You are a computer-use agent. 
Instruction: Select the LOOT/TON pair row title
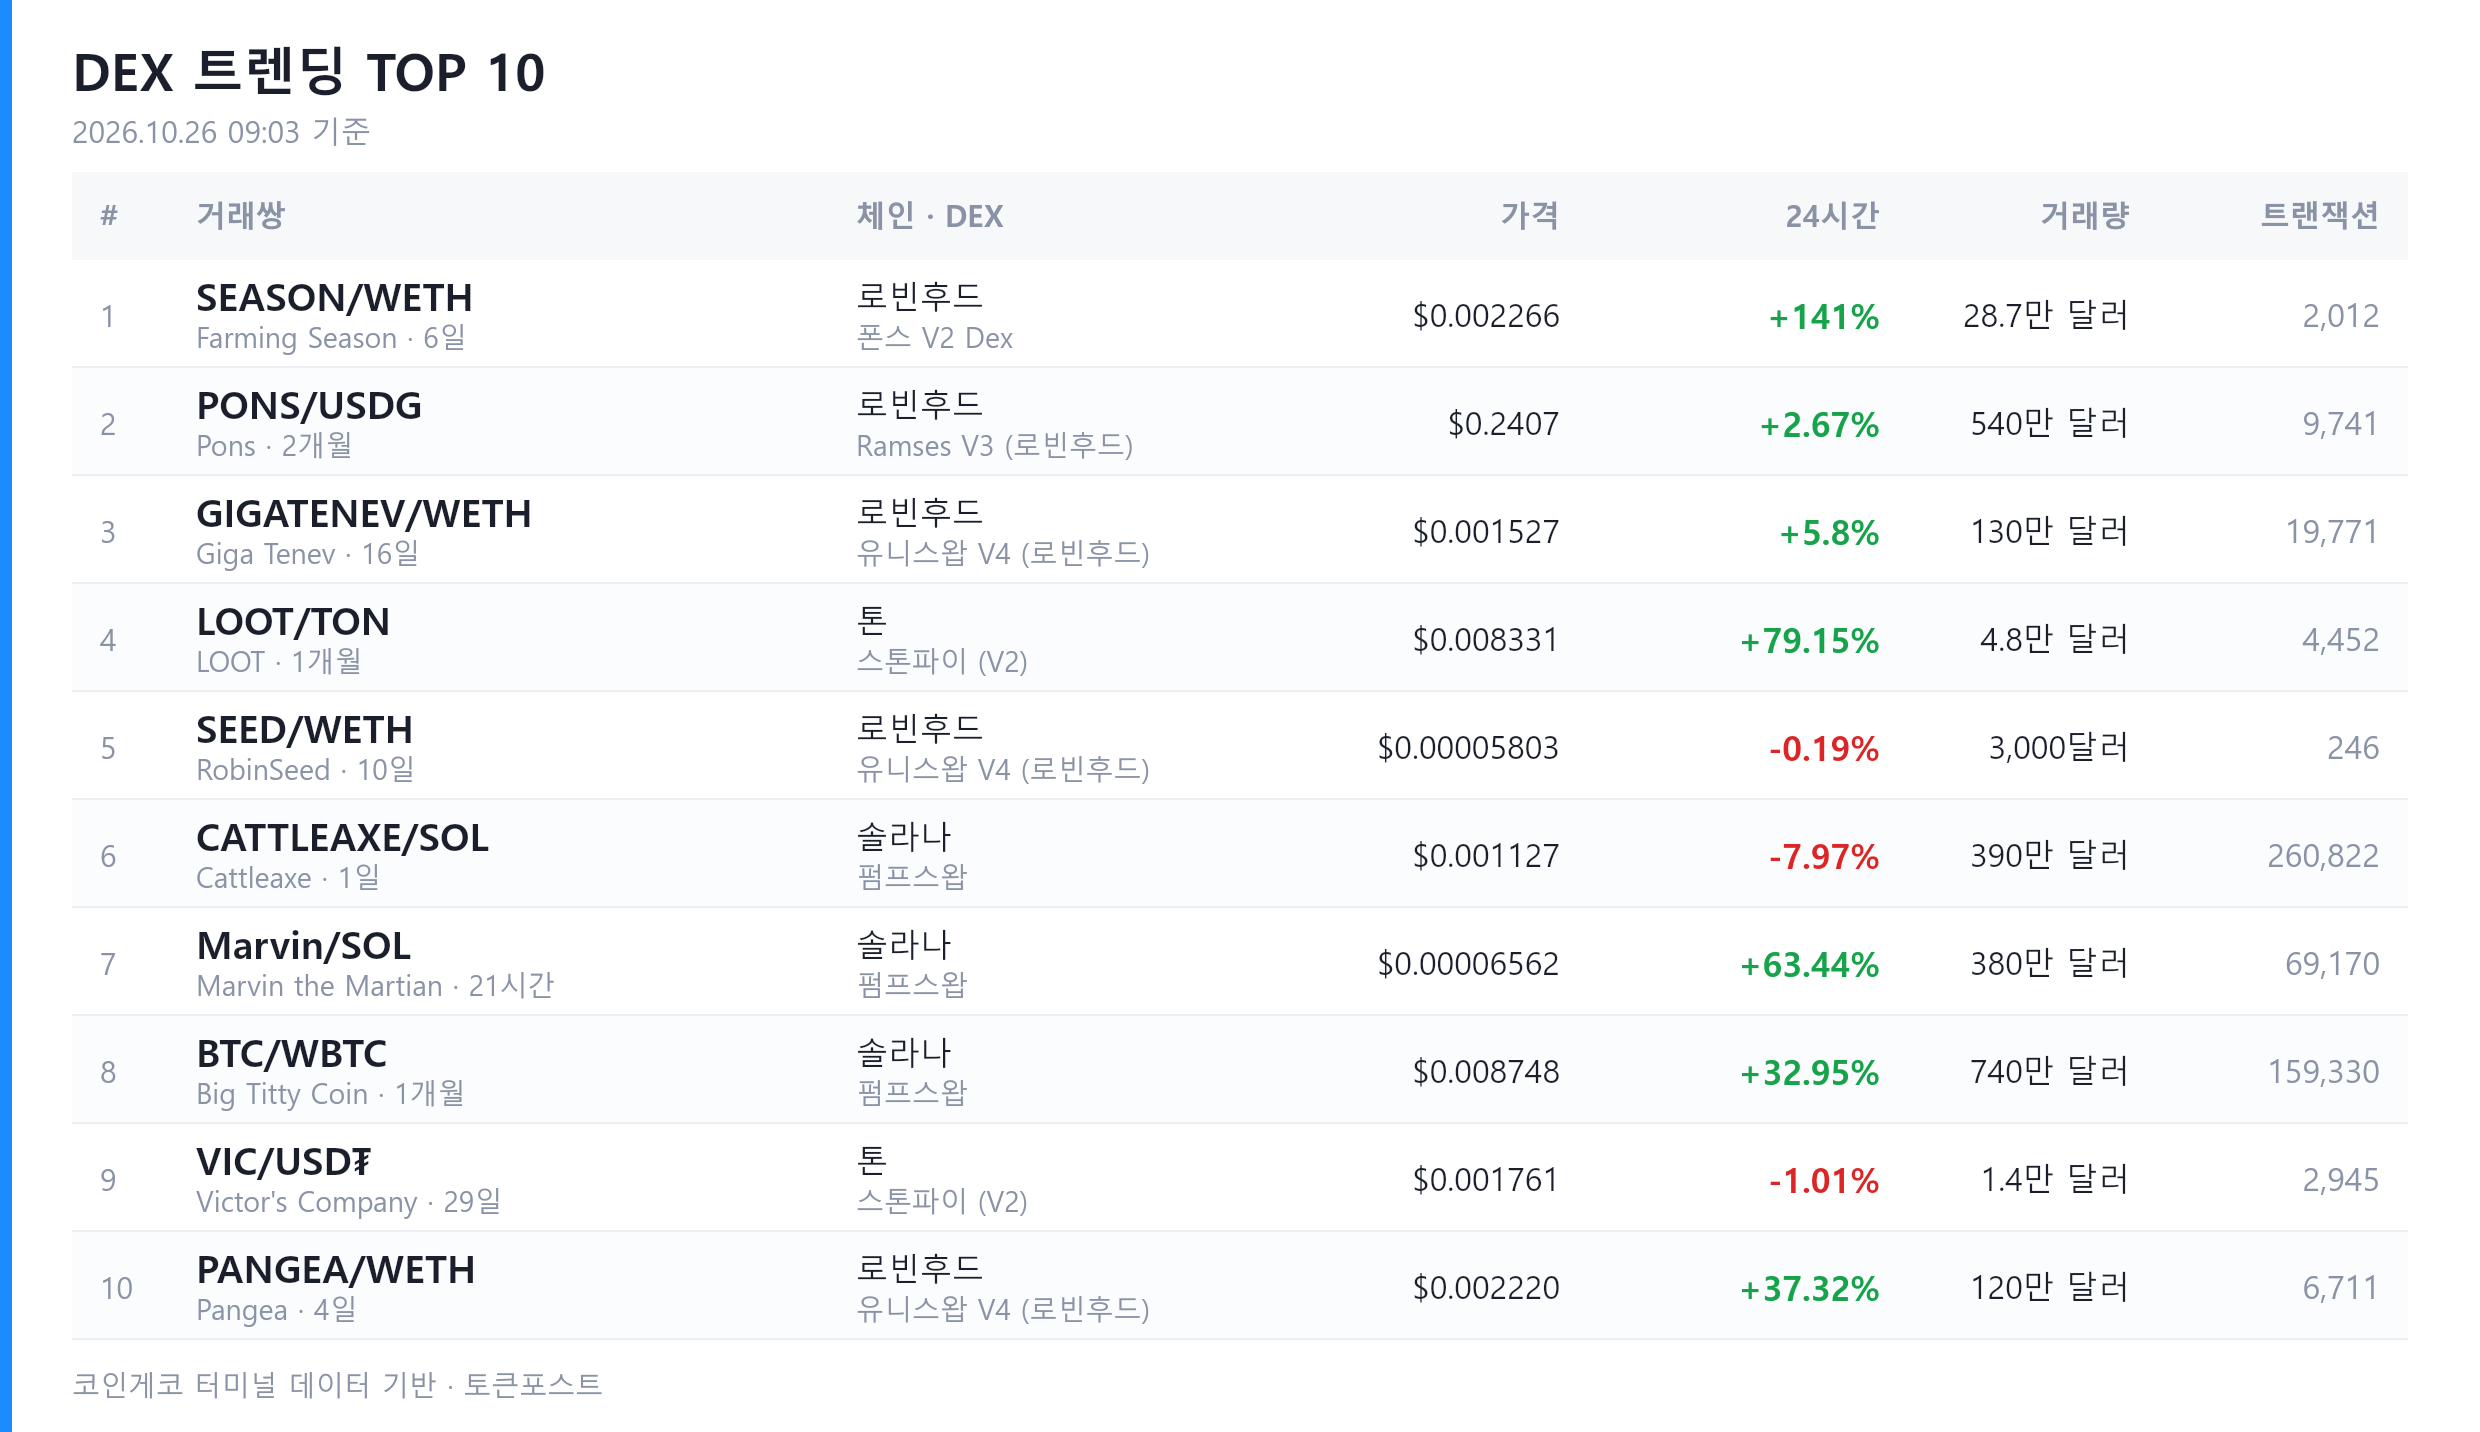(293, 622)
